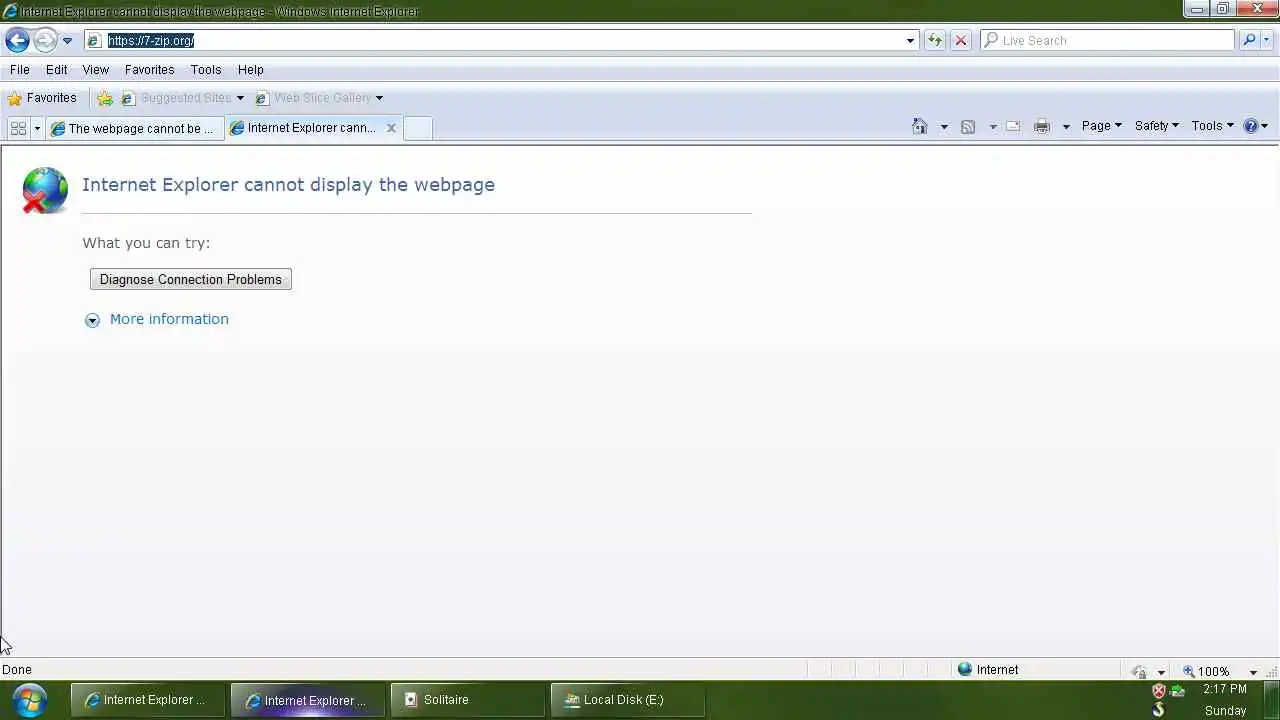Screen dimensions: 1280x720
Task: Expand the address bar autocomplete dropdown
Action: click(x=910, y=41)
